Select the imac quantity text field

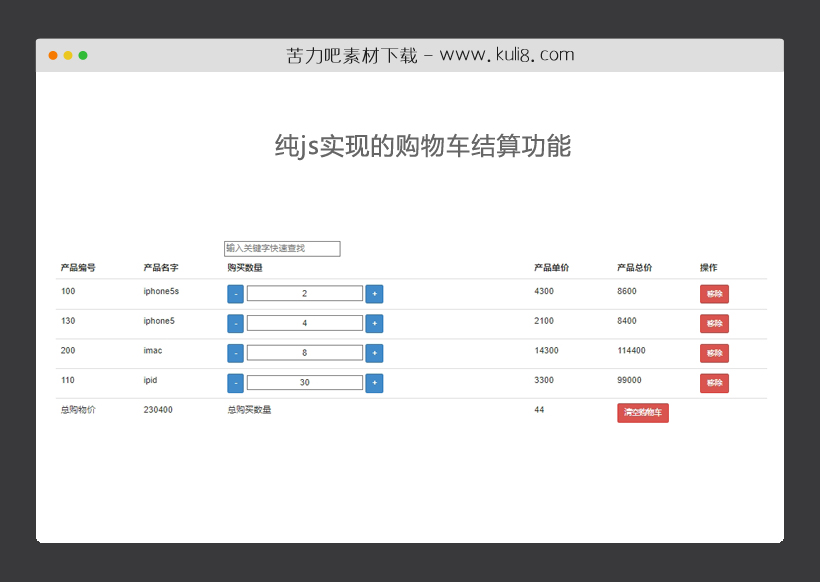point(304,352)
